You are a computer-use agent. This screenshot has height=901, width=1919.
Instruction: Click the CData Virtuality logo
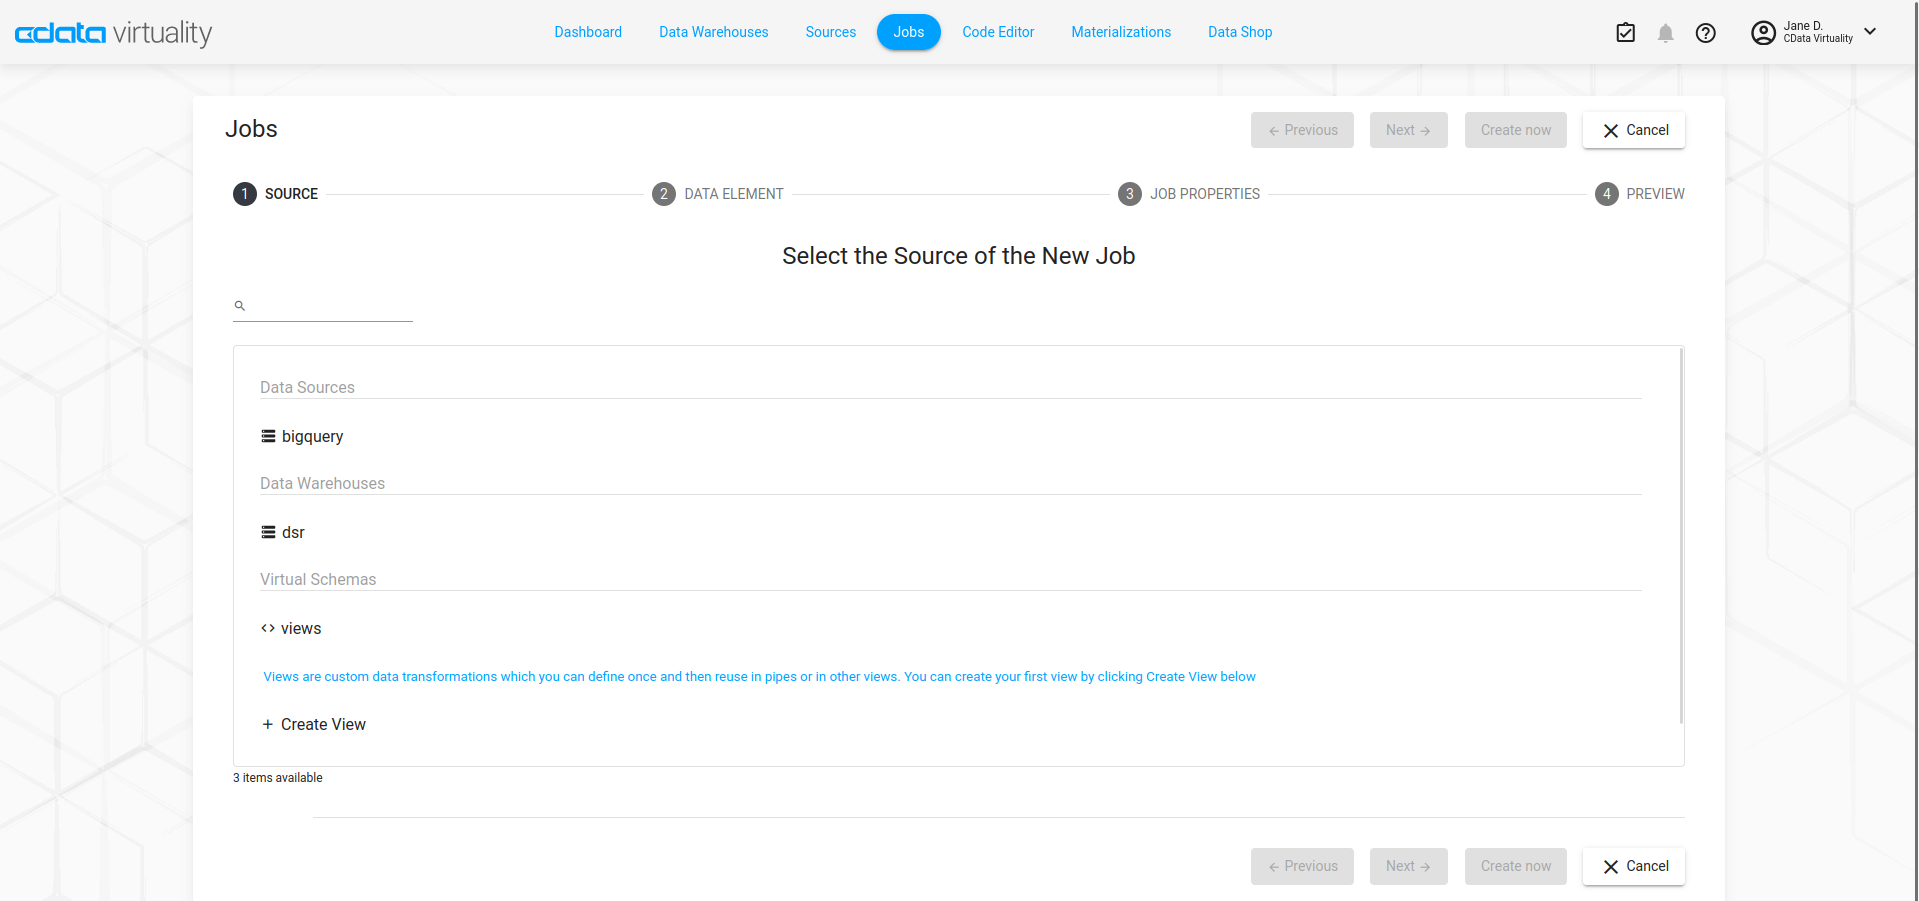[x=113, y=33]
